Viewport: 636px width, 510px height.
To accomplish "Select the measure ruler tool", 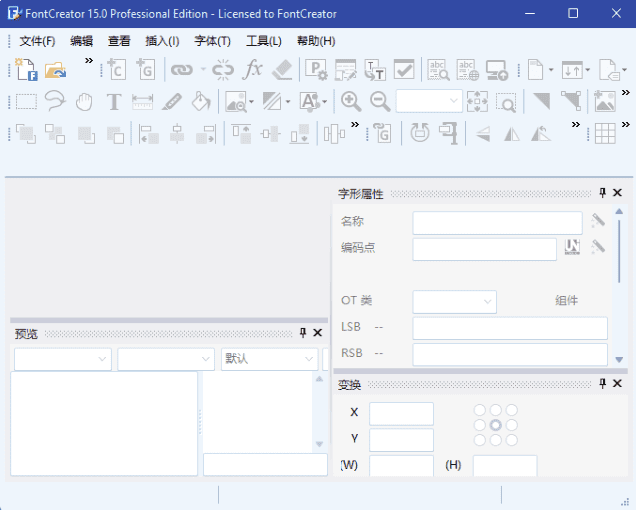I will coord(143,101).
